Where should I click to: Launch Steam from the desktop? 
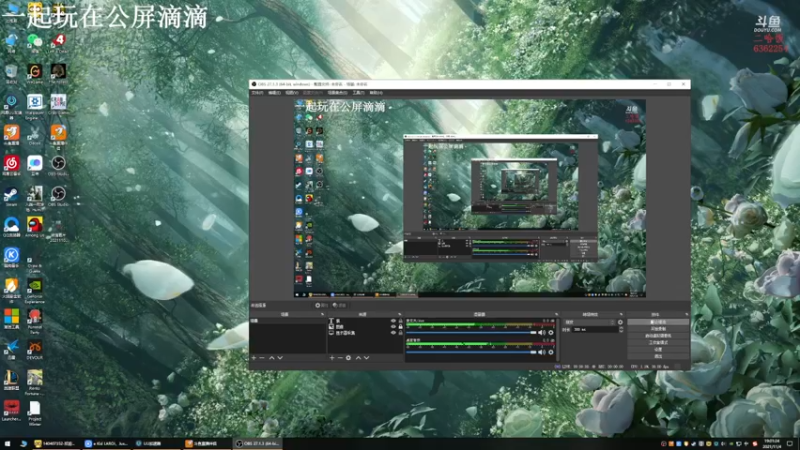(x=11, y=196)
